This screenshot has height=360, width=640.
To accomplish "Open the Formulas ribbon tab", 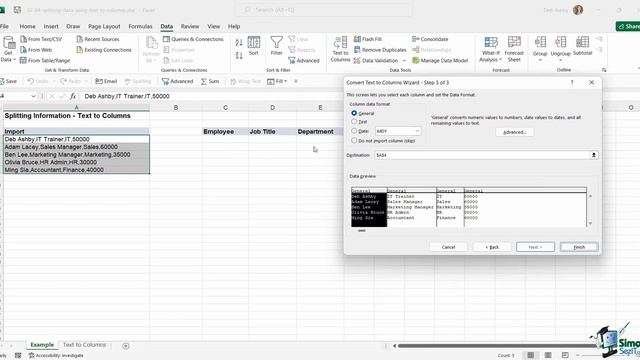I will click(x=140, y=27).
